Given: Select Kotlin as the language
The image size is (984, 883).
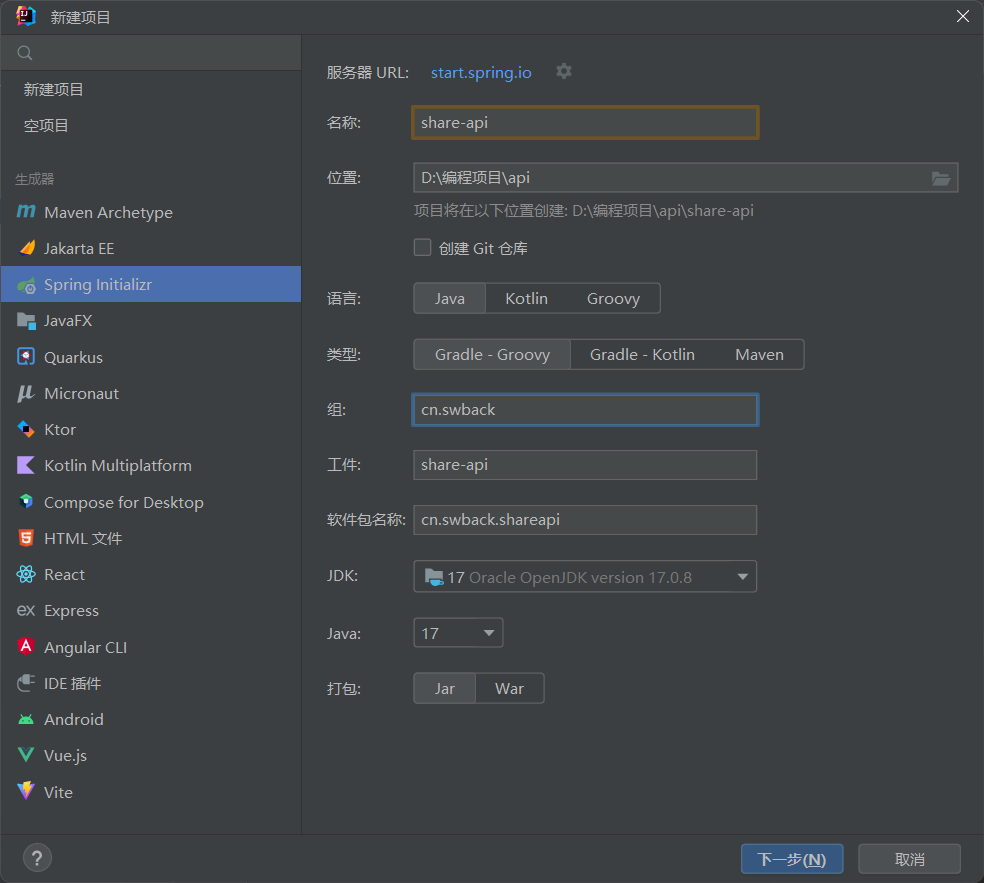Looking at the screenshot, I should (526, 298).
